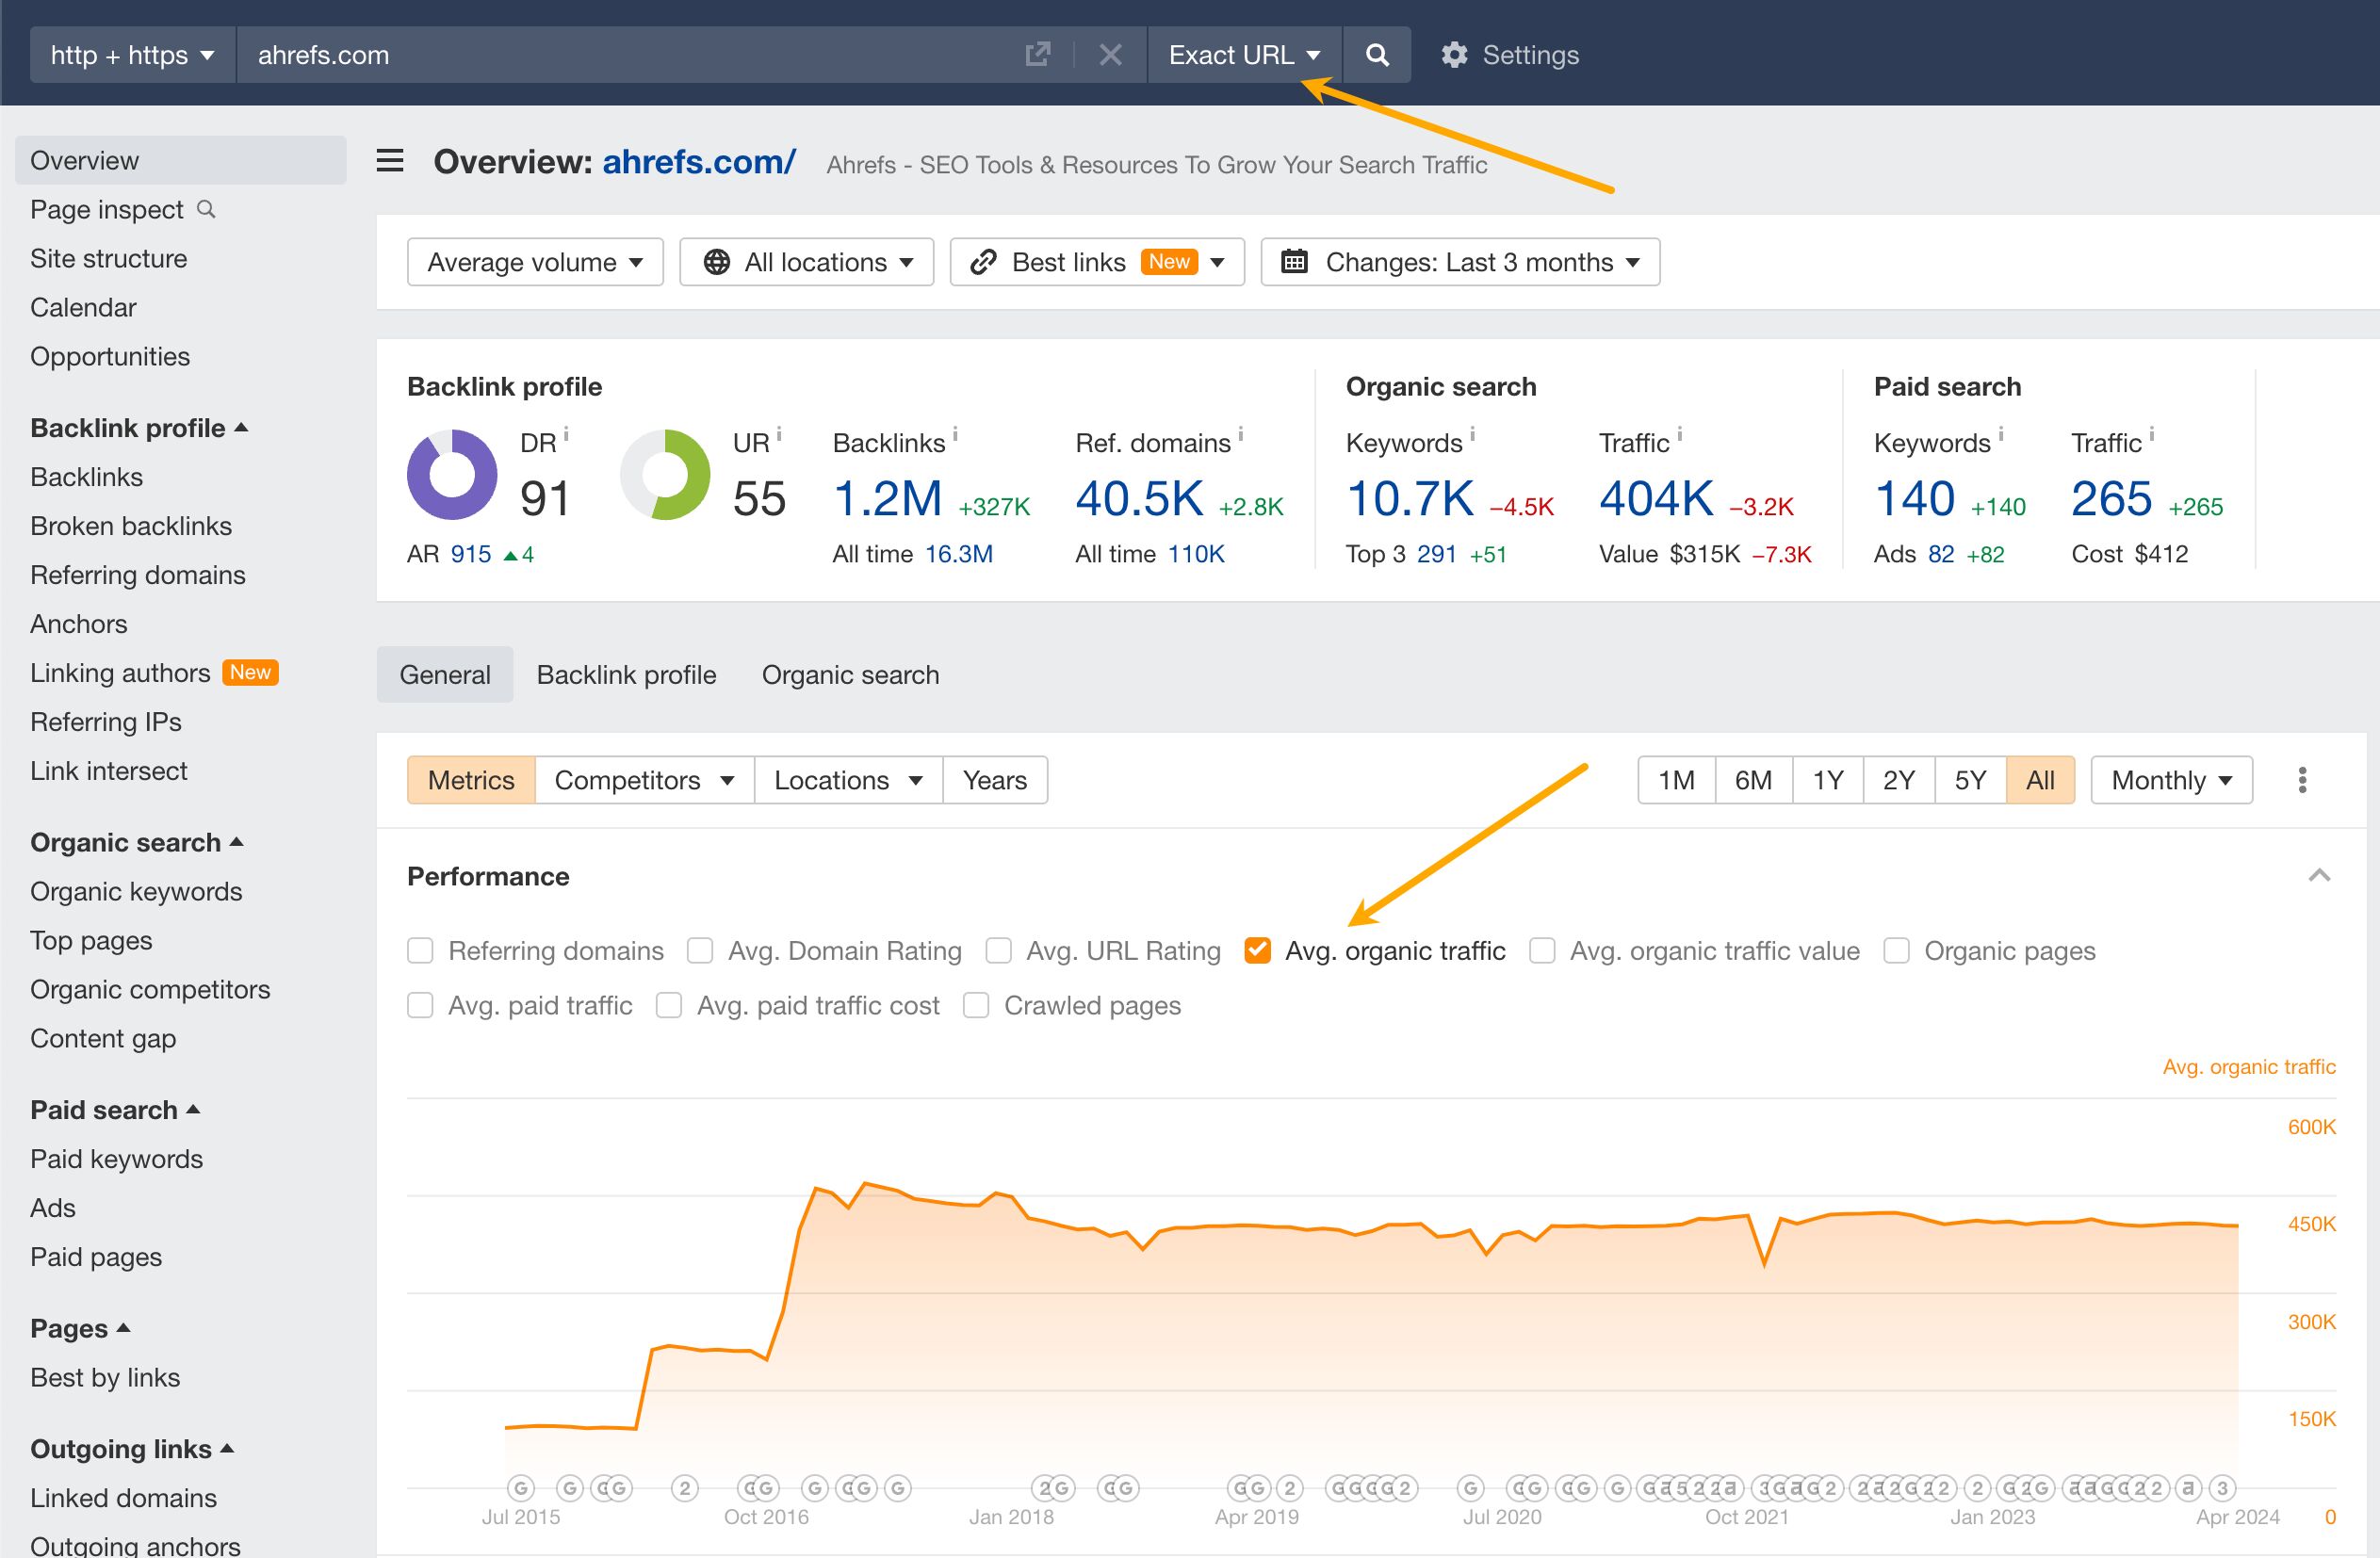Click the Page inspect magnifier icon
The image size is (2380, 1558).
click(208, 210)
